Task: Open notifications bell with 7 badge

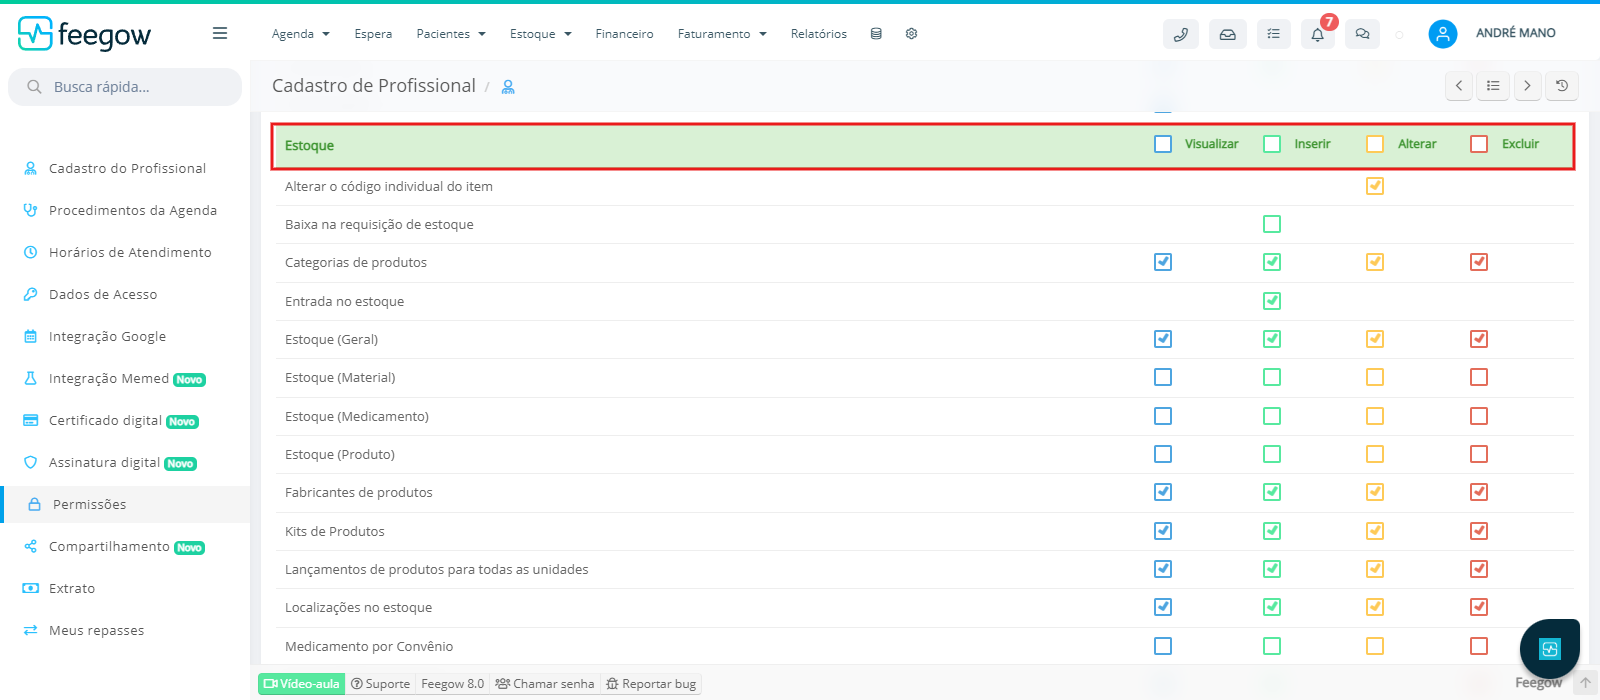Action: pos(1318,34)
